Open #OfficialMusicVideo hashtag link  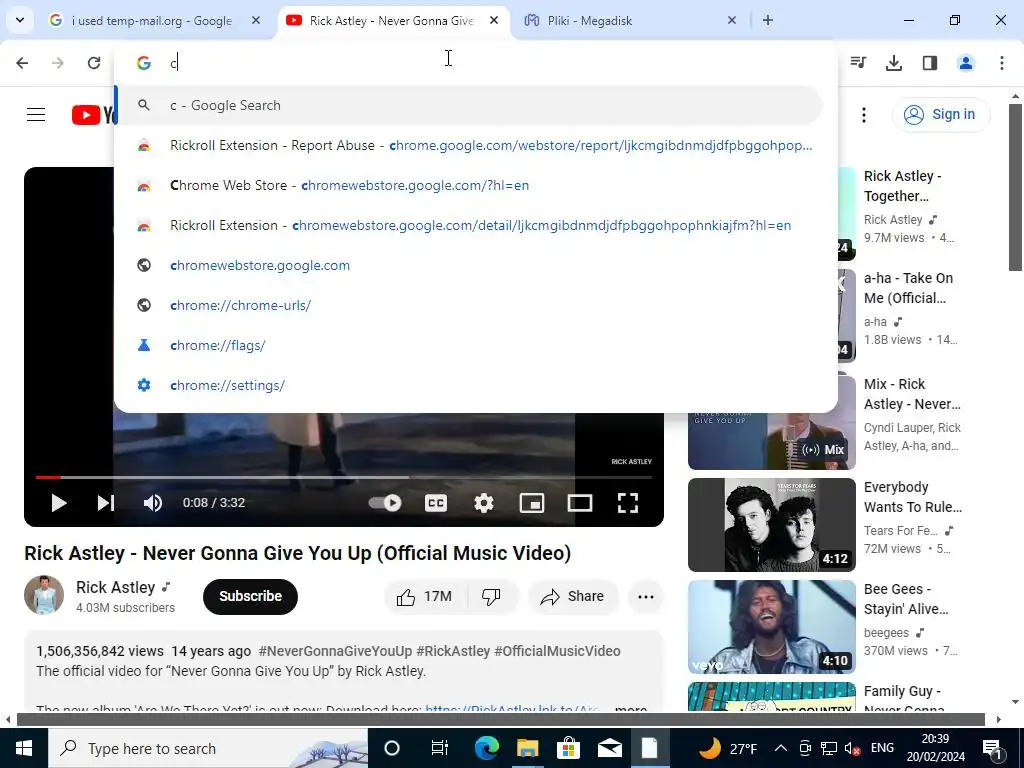click(557, 651)
